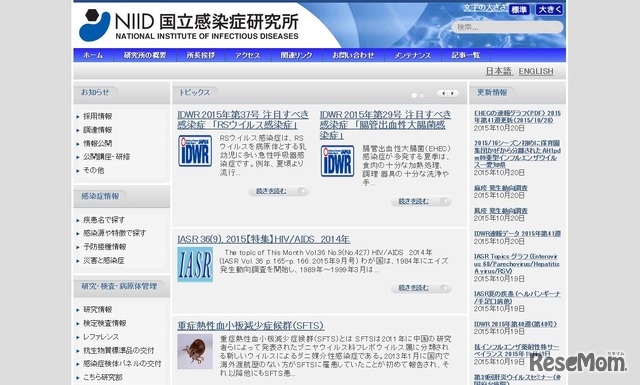
Task: Open 災害と感染症 link
Action: pyautogui.click(x=104, y=260)
